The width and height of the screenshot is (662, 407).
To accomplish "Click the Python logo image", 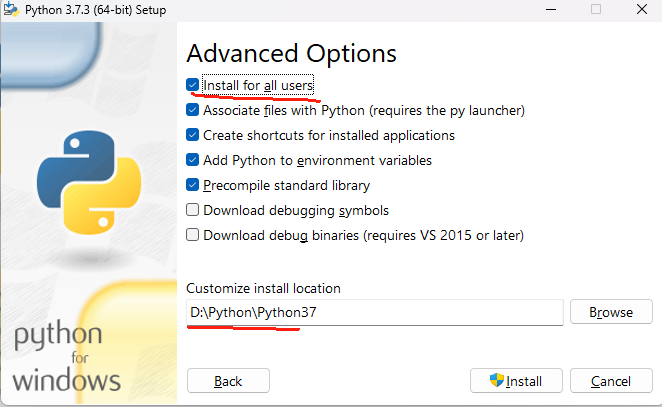I will click(89, 182).
